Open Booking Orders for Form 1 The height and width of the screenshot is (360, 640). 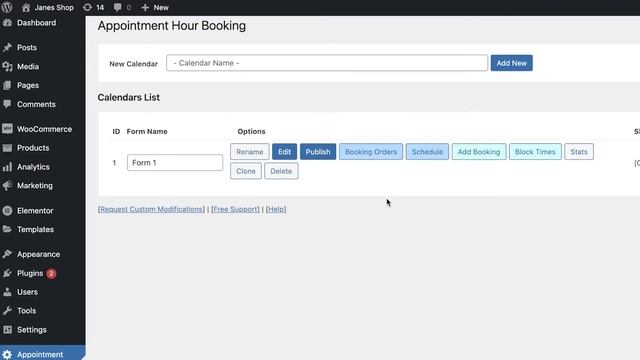click(x=371, y=152)
